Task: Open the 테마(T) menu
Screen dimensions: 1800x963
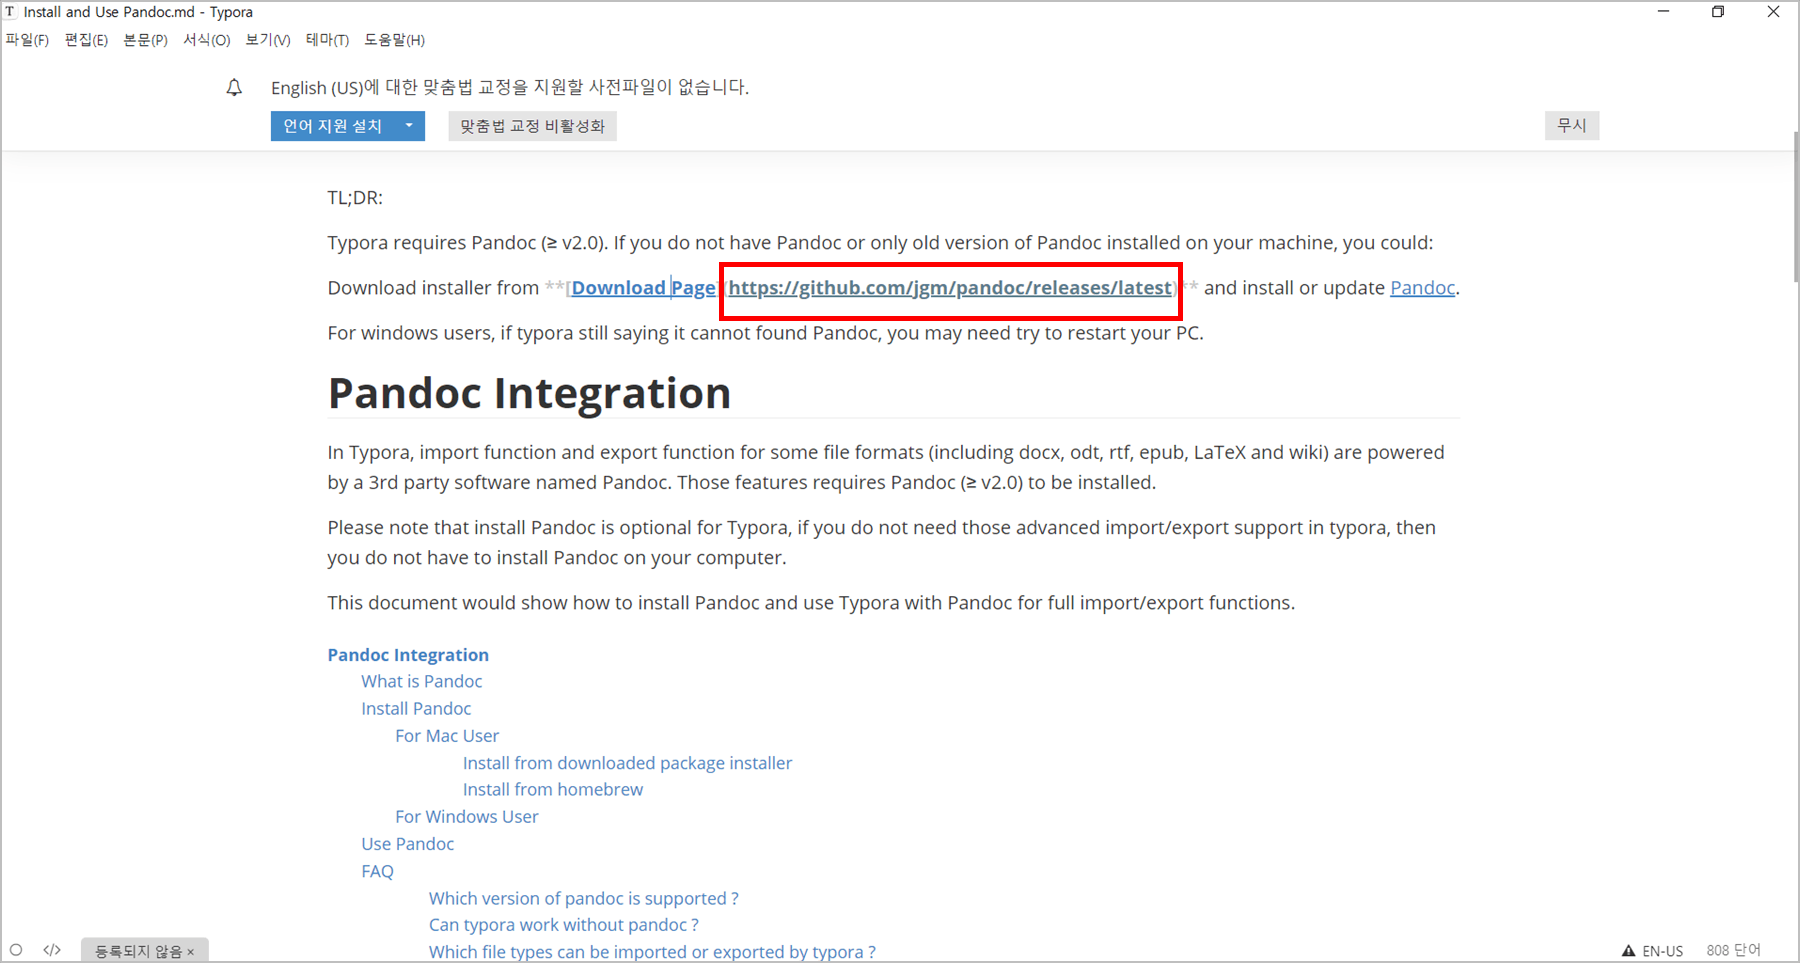Action: (x=327, y=40)
